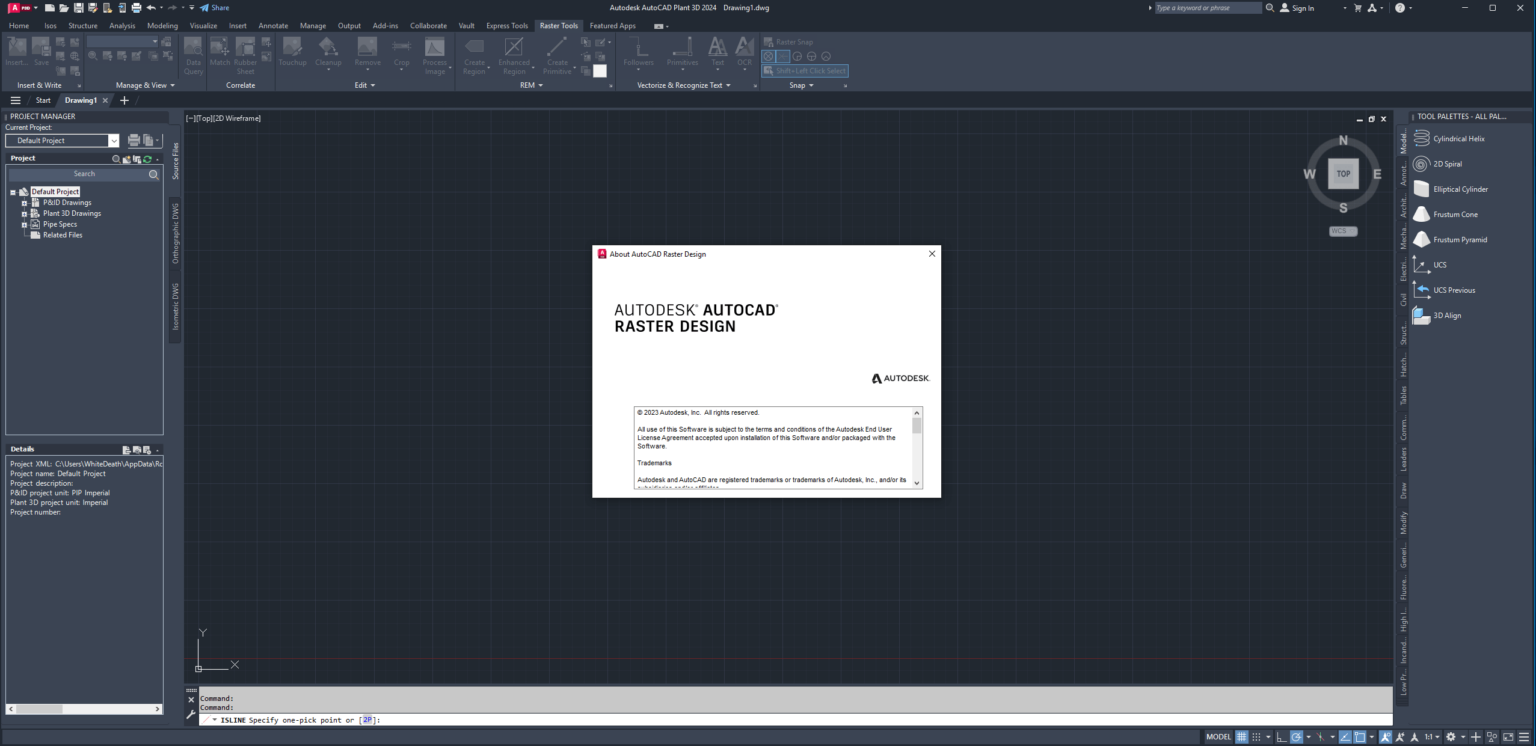
Task: Toggle object snap in status bar
Action: tap(1359, 737)
